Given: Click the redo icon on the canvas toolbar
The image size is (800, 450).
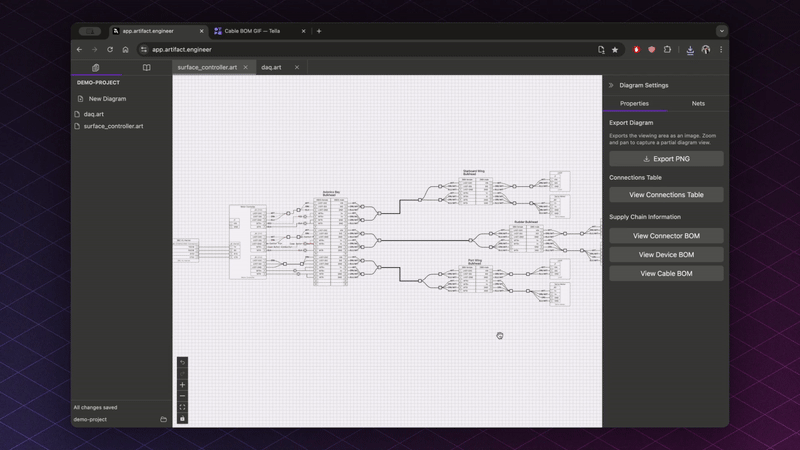Looking at the screenshot, I should (x=182, y=373).
